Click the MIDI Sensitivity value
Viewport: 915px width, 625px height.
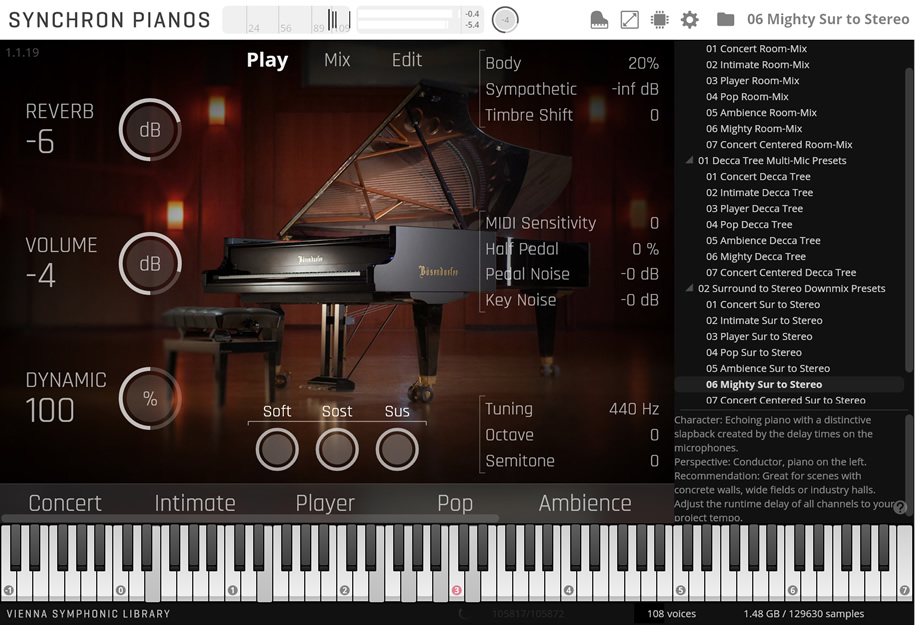[x=654, y=223]
